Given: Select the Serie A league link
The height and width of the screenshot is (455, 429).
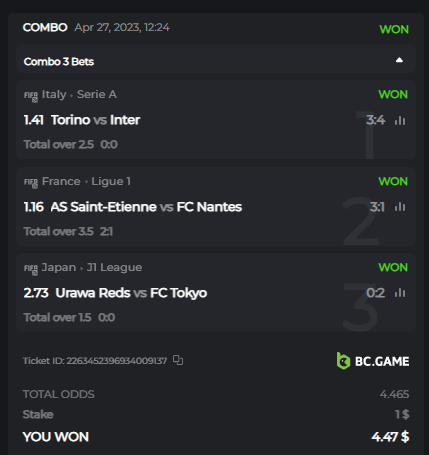Looking at the screenshot, I should pos(97,94).
